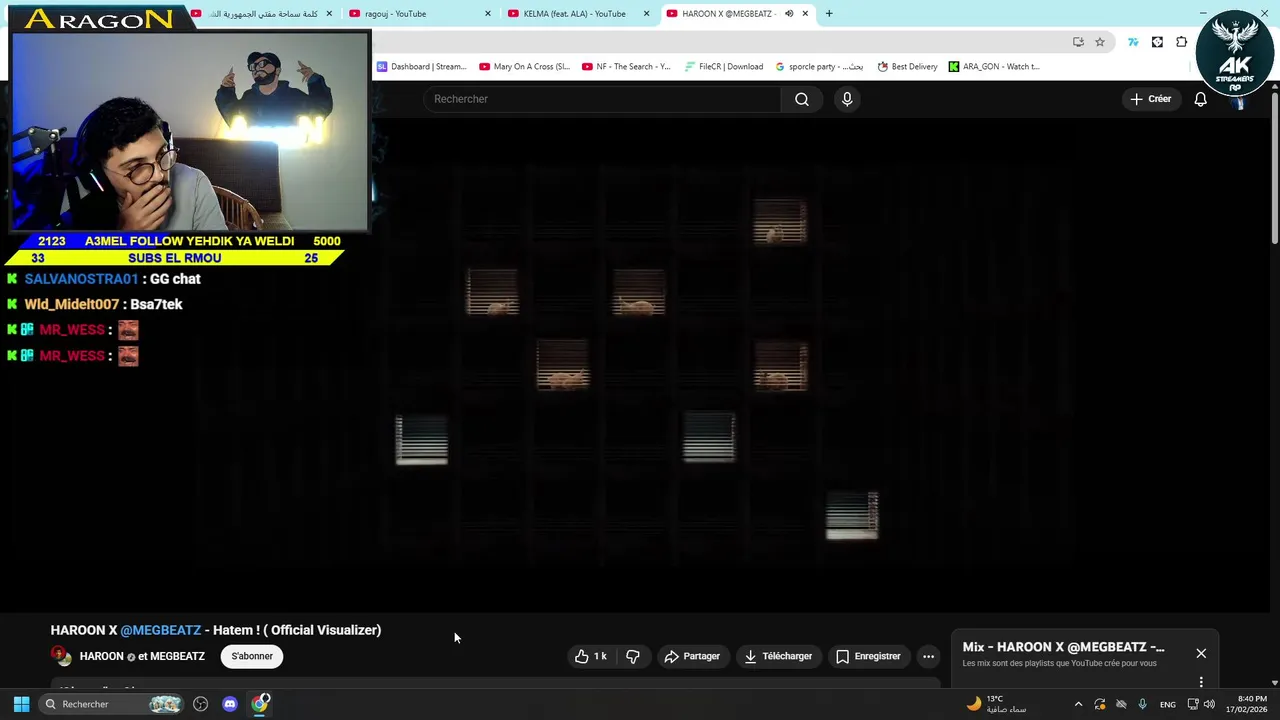1280x720 pixels.
Task: Open the HAROON channel avatar
Action: click(61, 656)
